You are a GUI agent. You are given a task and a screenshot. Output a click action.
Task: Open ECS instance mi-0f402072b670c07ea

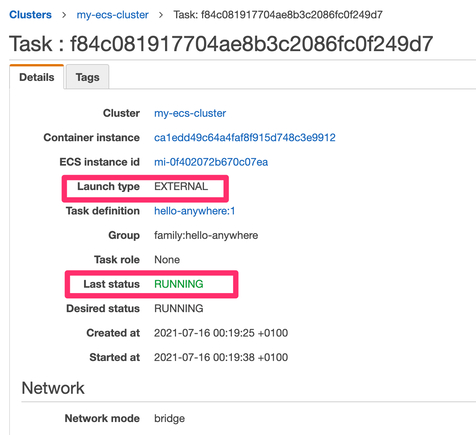(211, 162)
